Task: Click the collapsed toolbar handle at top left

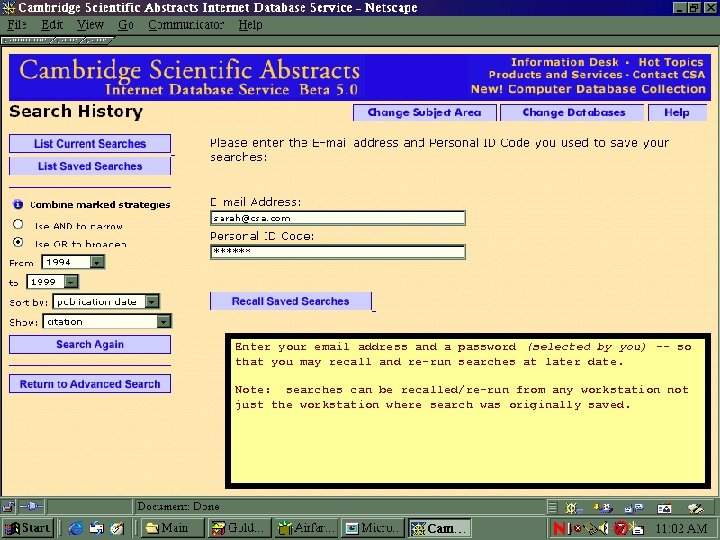Action: point(28,41)
